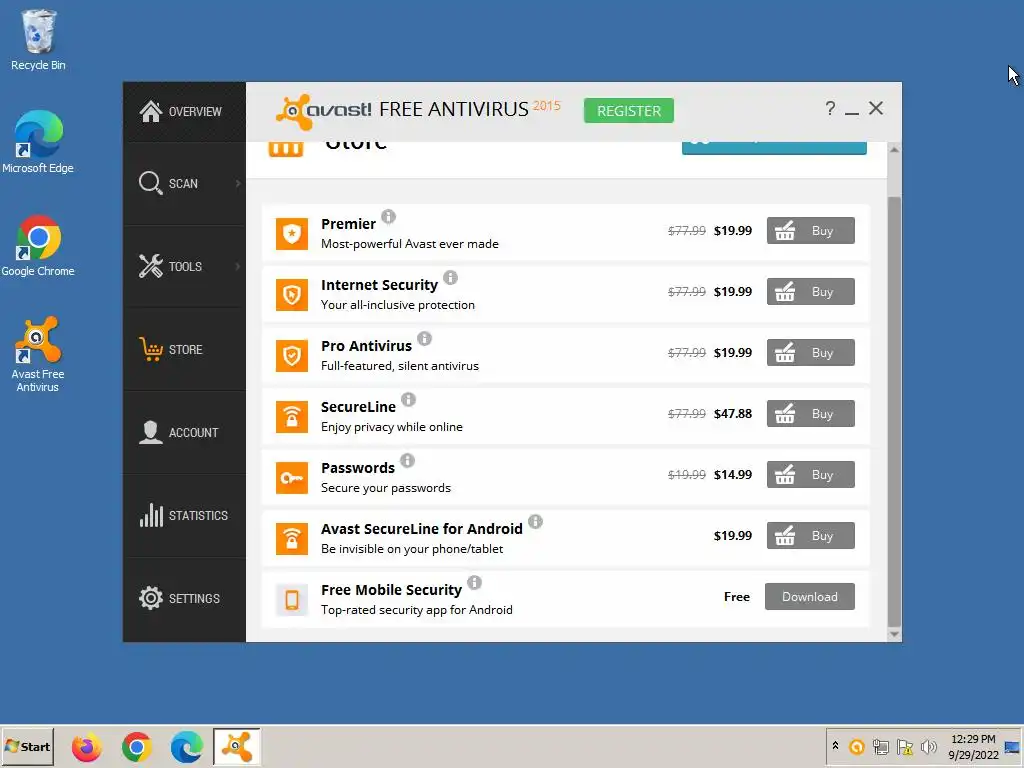Select Avast Free Antivirus desktop shortcut
Viewport: 1024px width, 768px height.
point(38,355)
